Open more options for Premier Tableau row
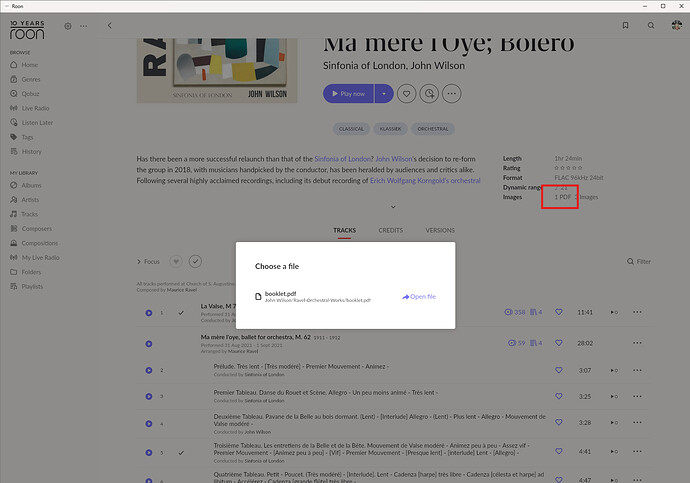Viewport: 690px width, 483px height. coord(637,396)
